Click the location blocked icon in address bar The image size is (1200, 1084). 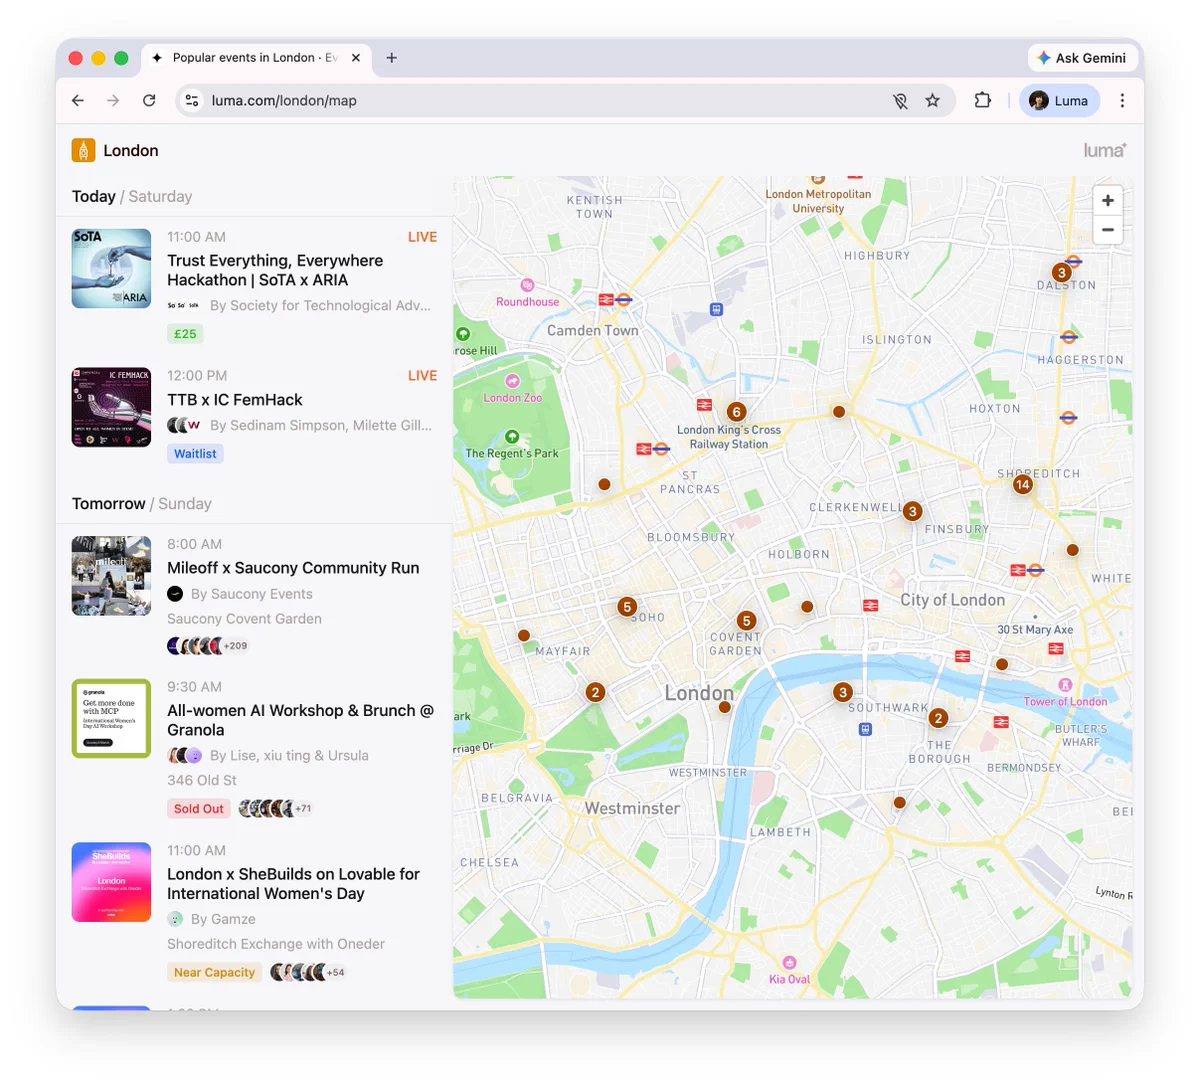(x=900, y=100)
